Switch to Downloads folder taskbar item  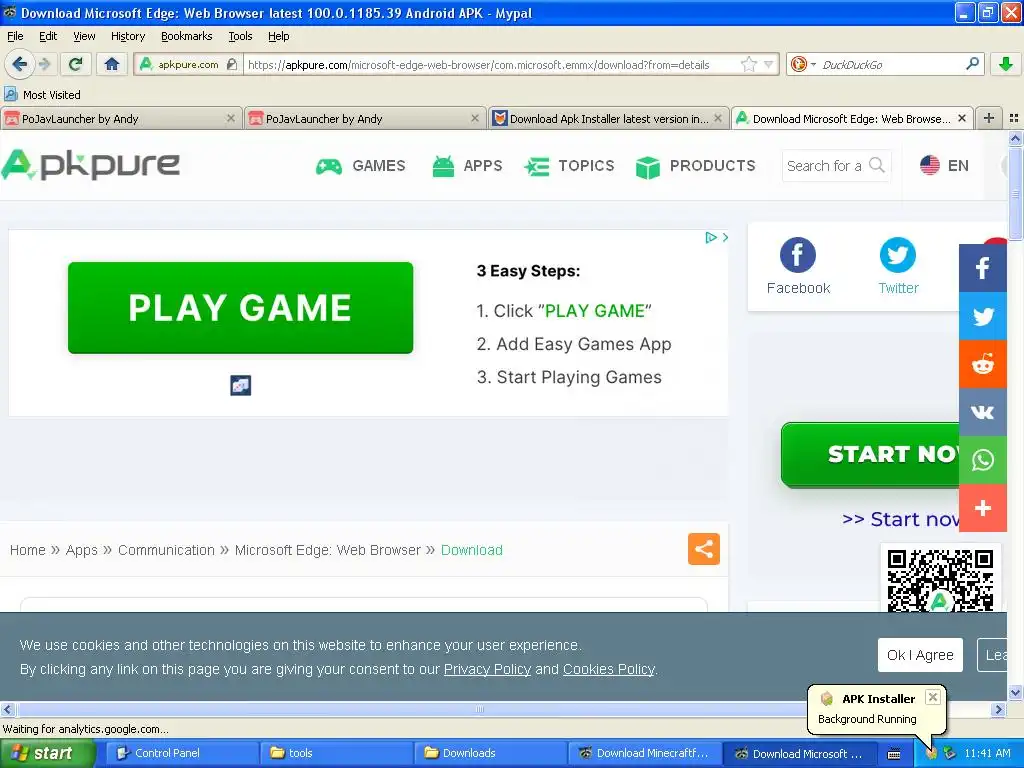[490, 754]
